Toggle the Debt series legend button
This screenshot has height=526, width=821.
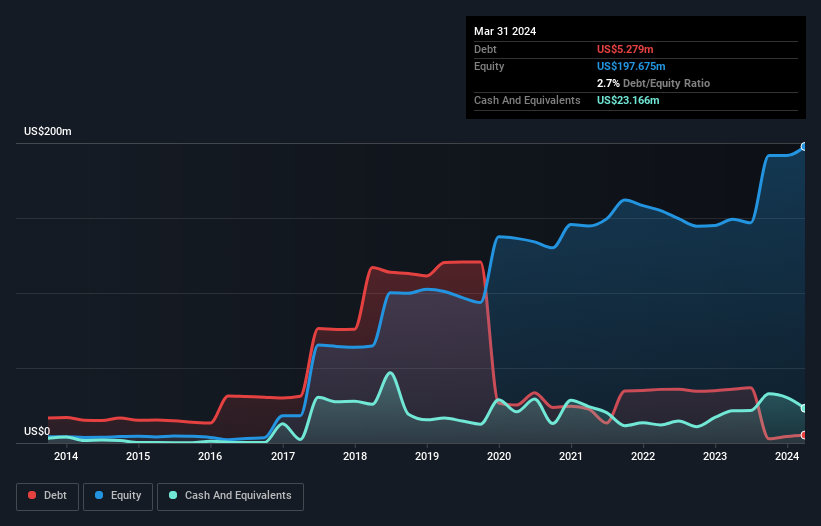click(x=48, y=496)
